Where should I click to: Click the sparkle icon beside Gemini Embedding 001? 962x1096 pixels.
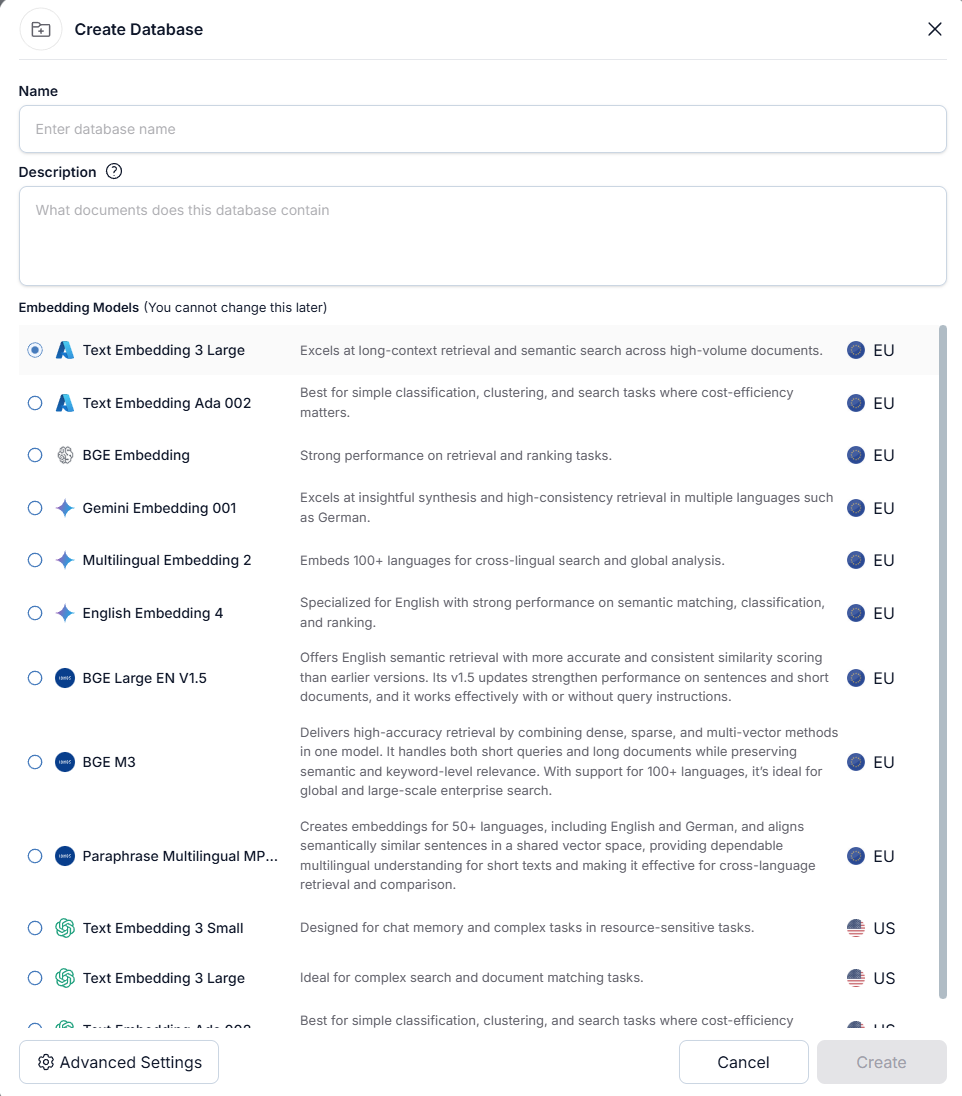(x=65, y=508)
